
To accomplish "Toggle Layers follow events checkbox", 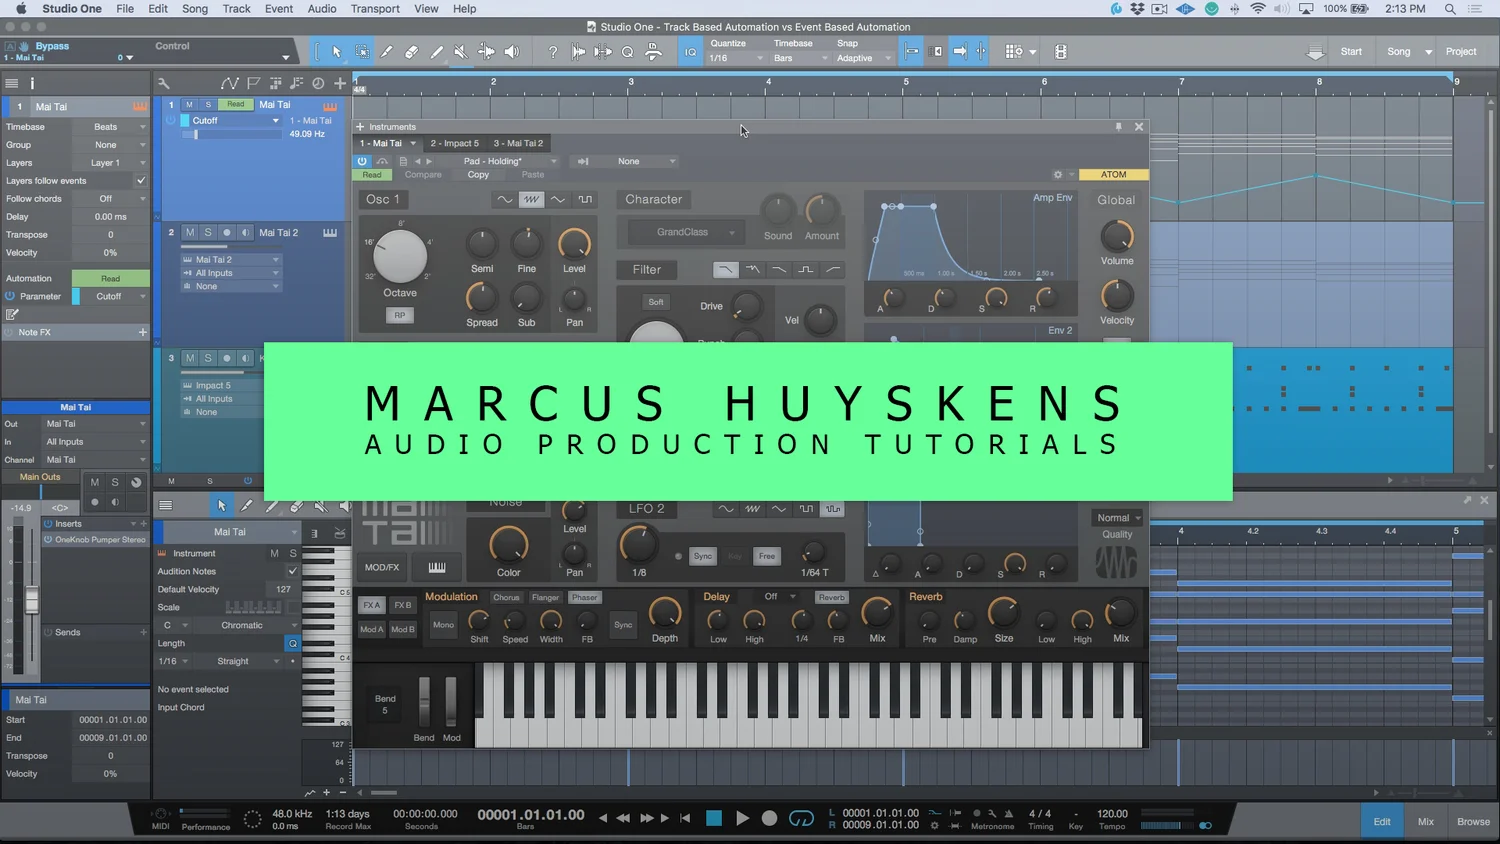I will click(x=141, y=181).
